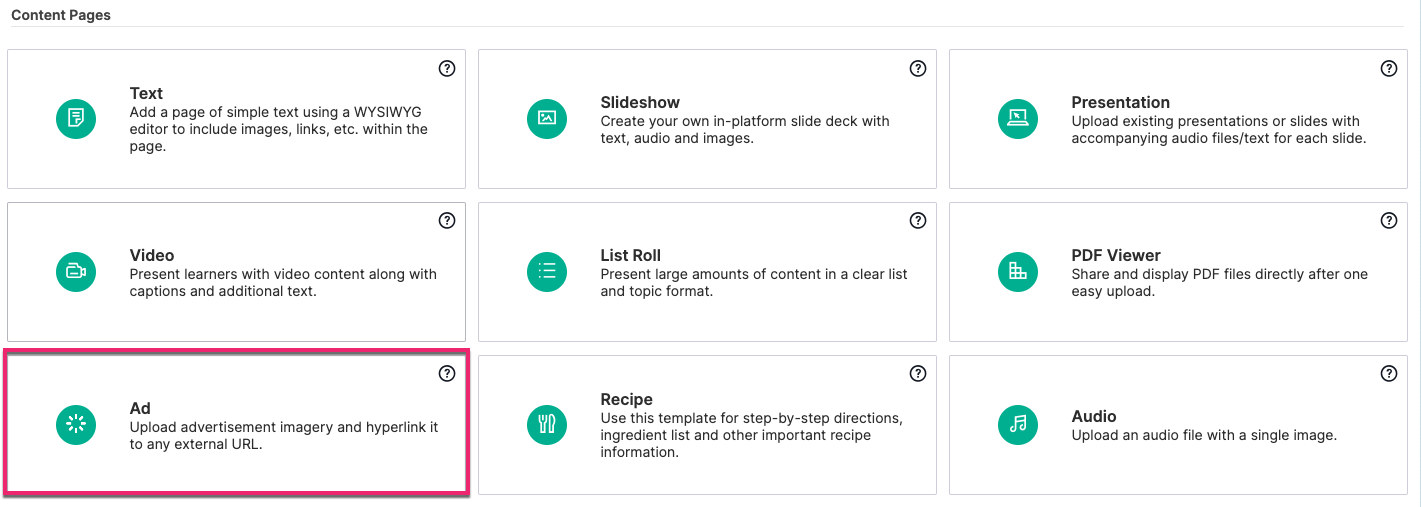Select the PDF Viewer green icon

tap(1018, 271)
